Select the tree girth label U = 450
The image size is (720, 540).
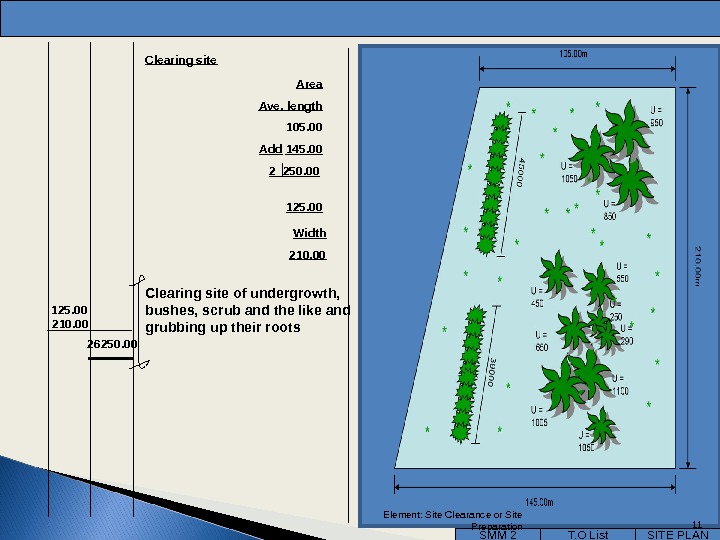[537, 297]
